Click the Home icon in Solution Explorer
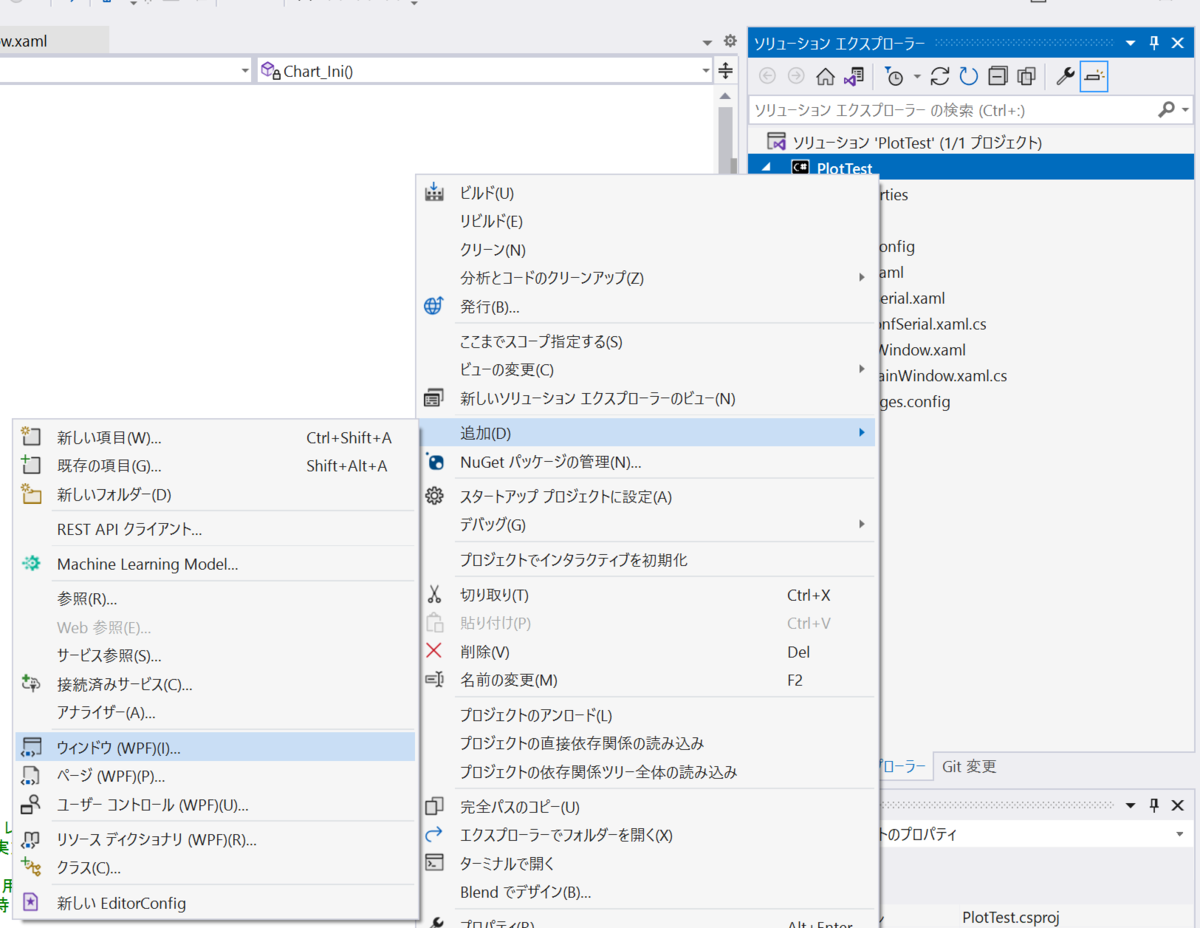The image size is (1200, 928). (826, 76)
